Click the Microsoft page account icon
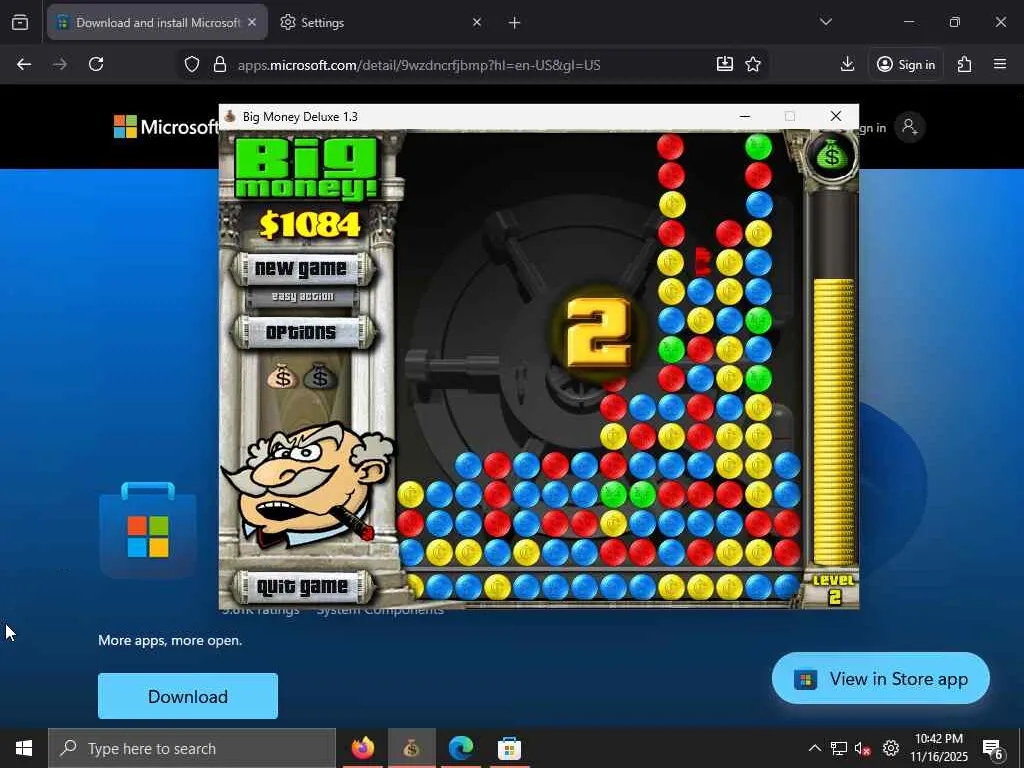Image resolution: width=1024 pixels, height=768 pixels. (x=910, y=127)
